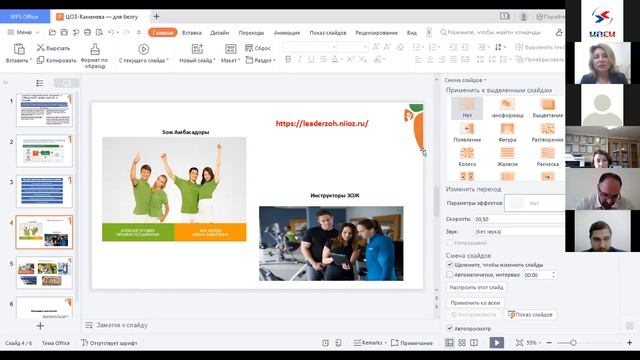Toggle Underline formatting
This screenshot has width=640, height=360.
[311, 60]
